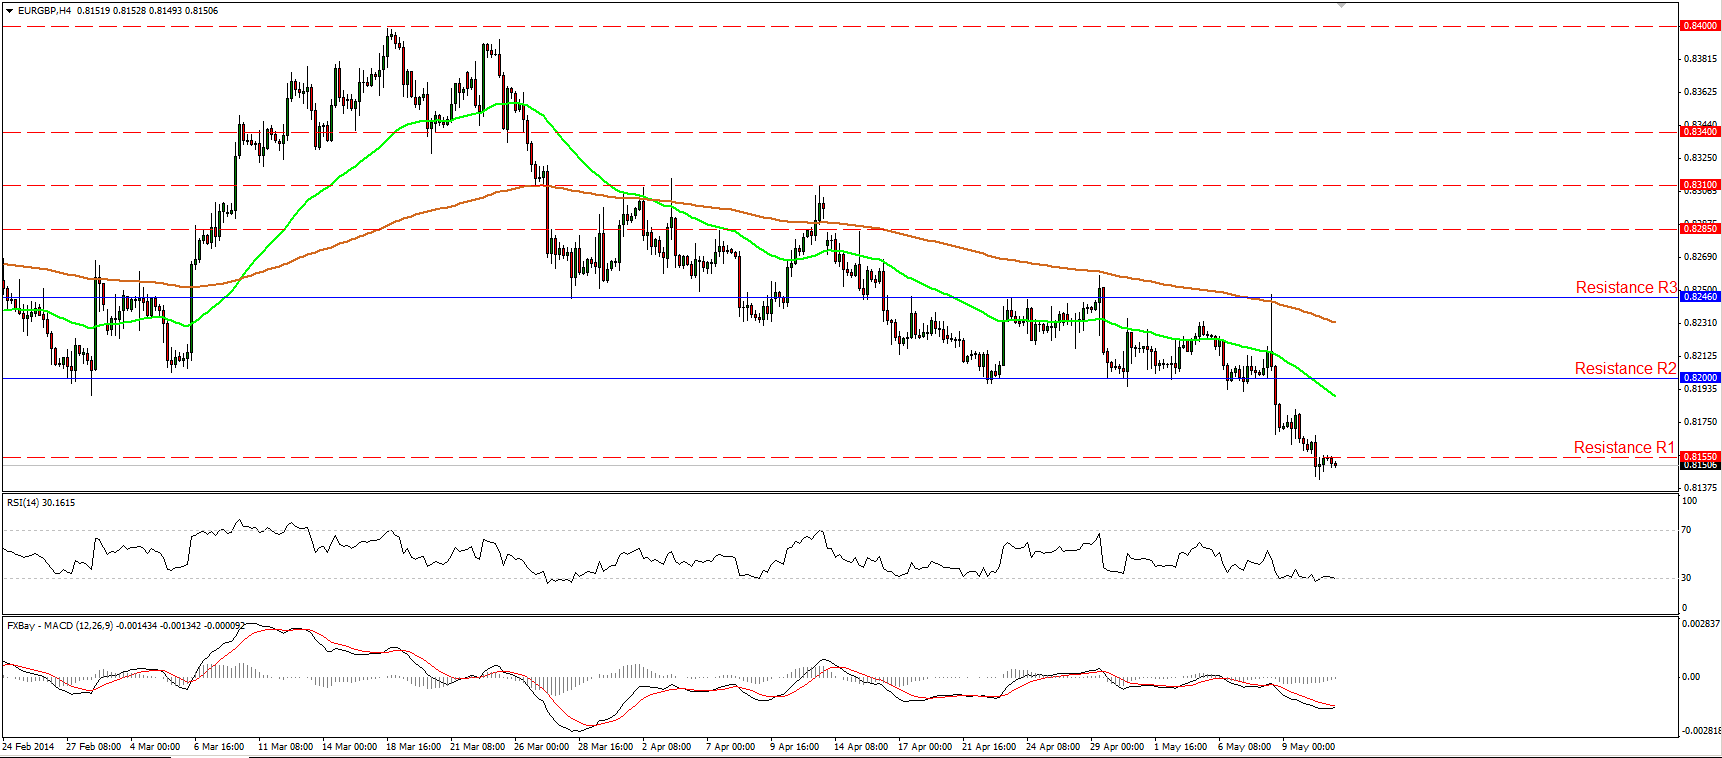Click the 0.83100 red price tag
1722x758 pixels.
pos(1700,185)
